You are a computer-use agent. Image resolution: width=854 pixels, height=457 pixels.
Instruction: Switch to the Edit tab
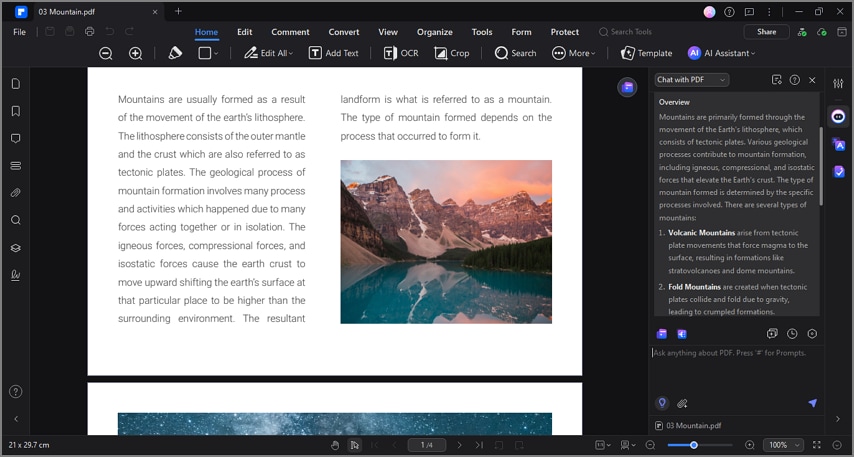[x=245, y=32]
